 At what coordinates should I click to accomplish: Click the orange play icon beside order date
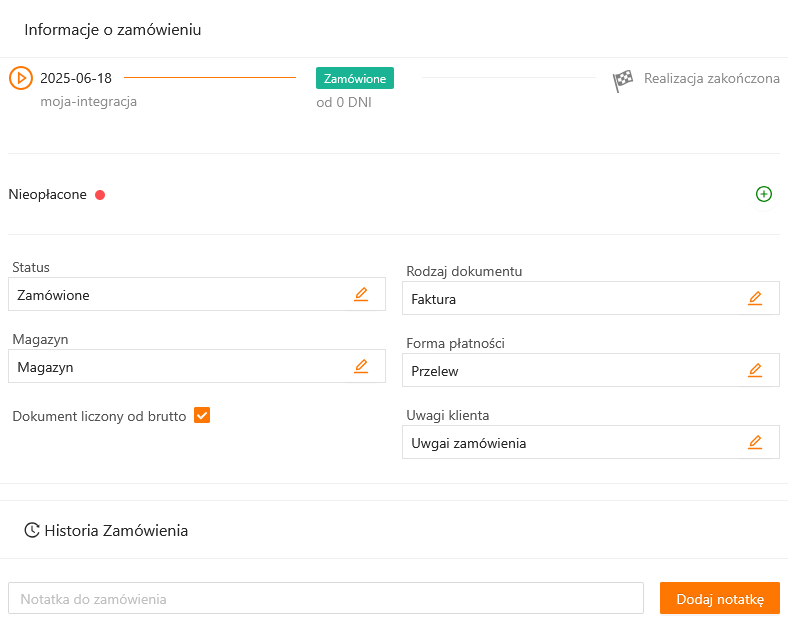pos(21,78)
